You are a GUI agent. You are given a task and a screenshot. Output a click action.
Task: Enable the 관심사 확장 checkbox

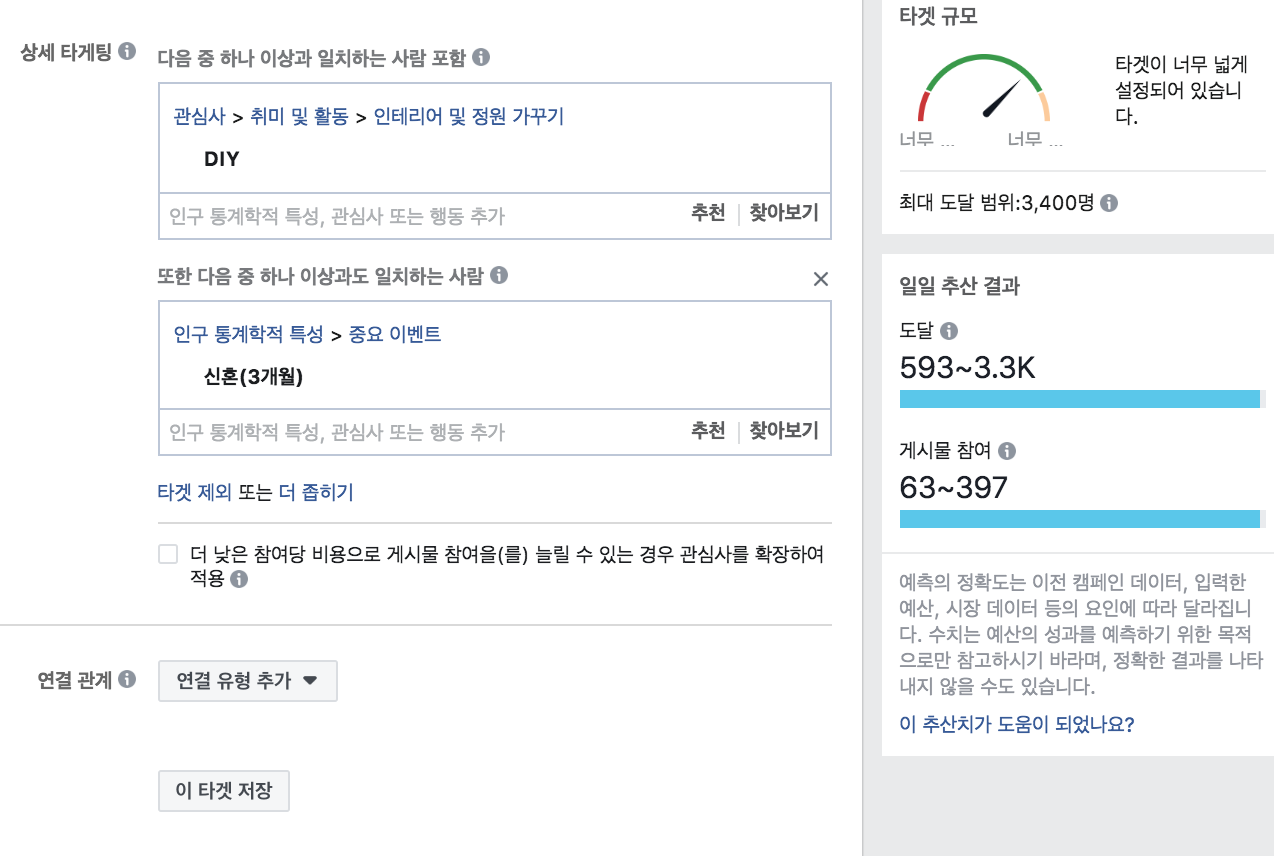pyautogui.click(x=167, y=553)
